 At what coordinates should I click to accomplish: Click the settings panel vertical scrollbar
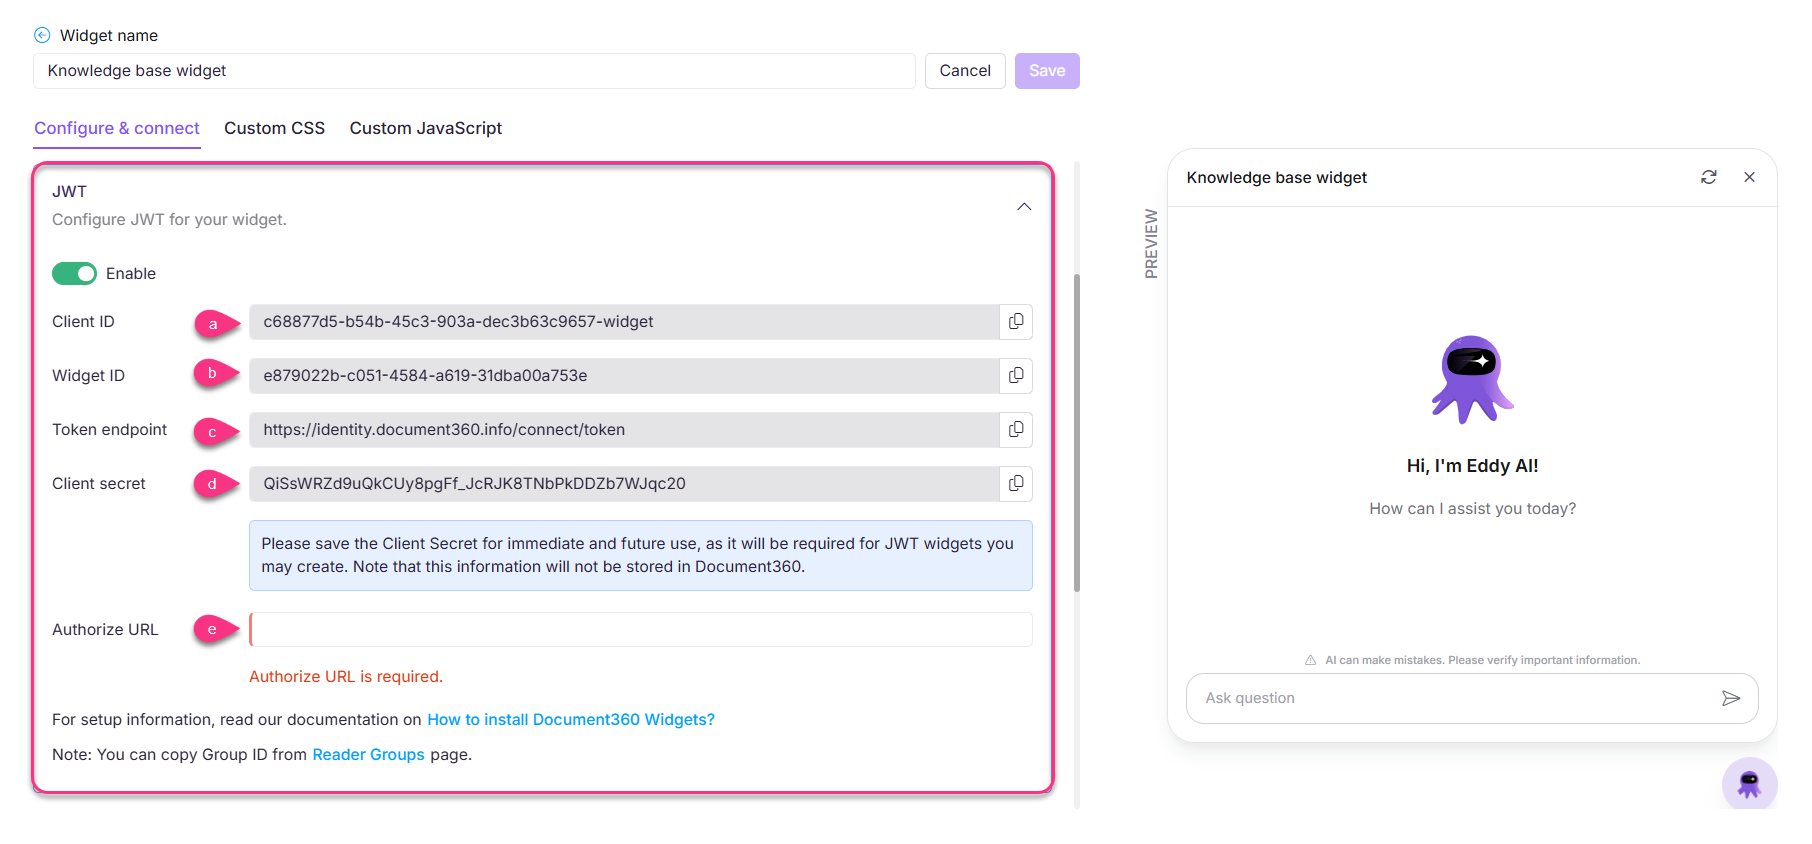pos(1077,432)
